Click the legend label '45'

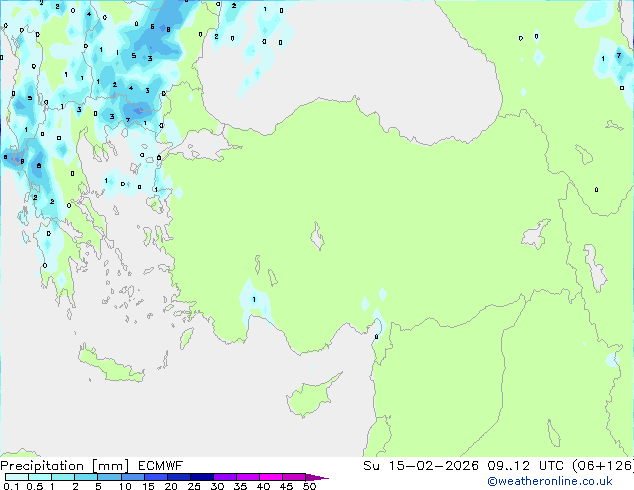pyautogui.click(x=286, y=486)
